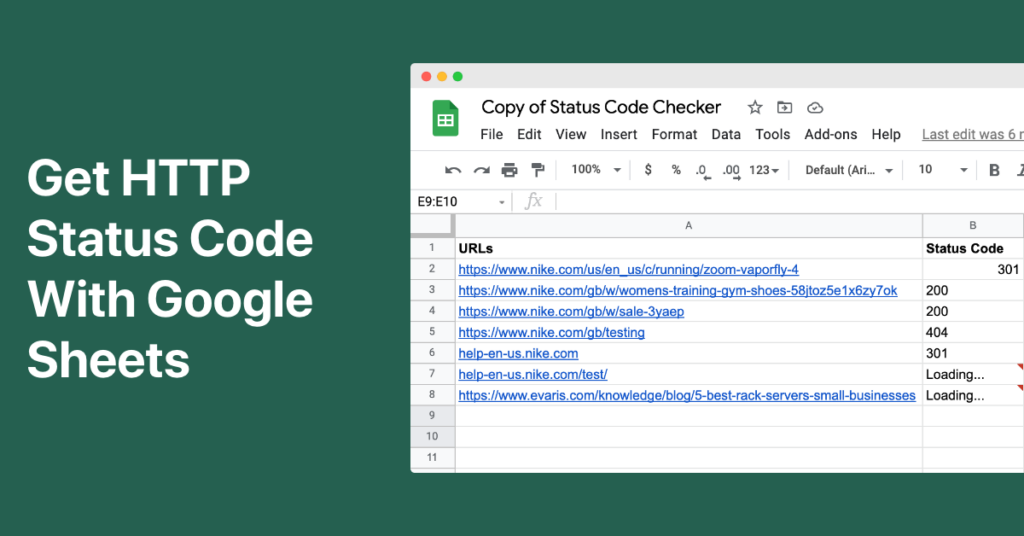
Task: Click the Redo arrow in toolbar
Action: click(482, 170)
